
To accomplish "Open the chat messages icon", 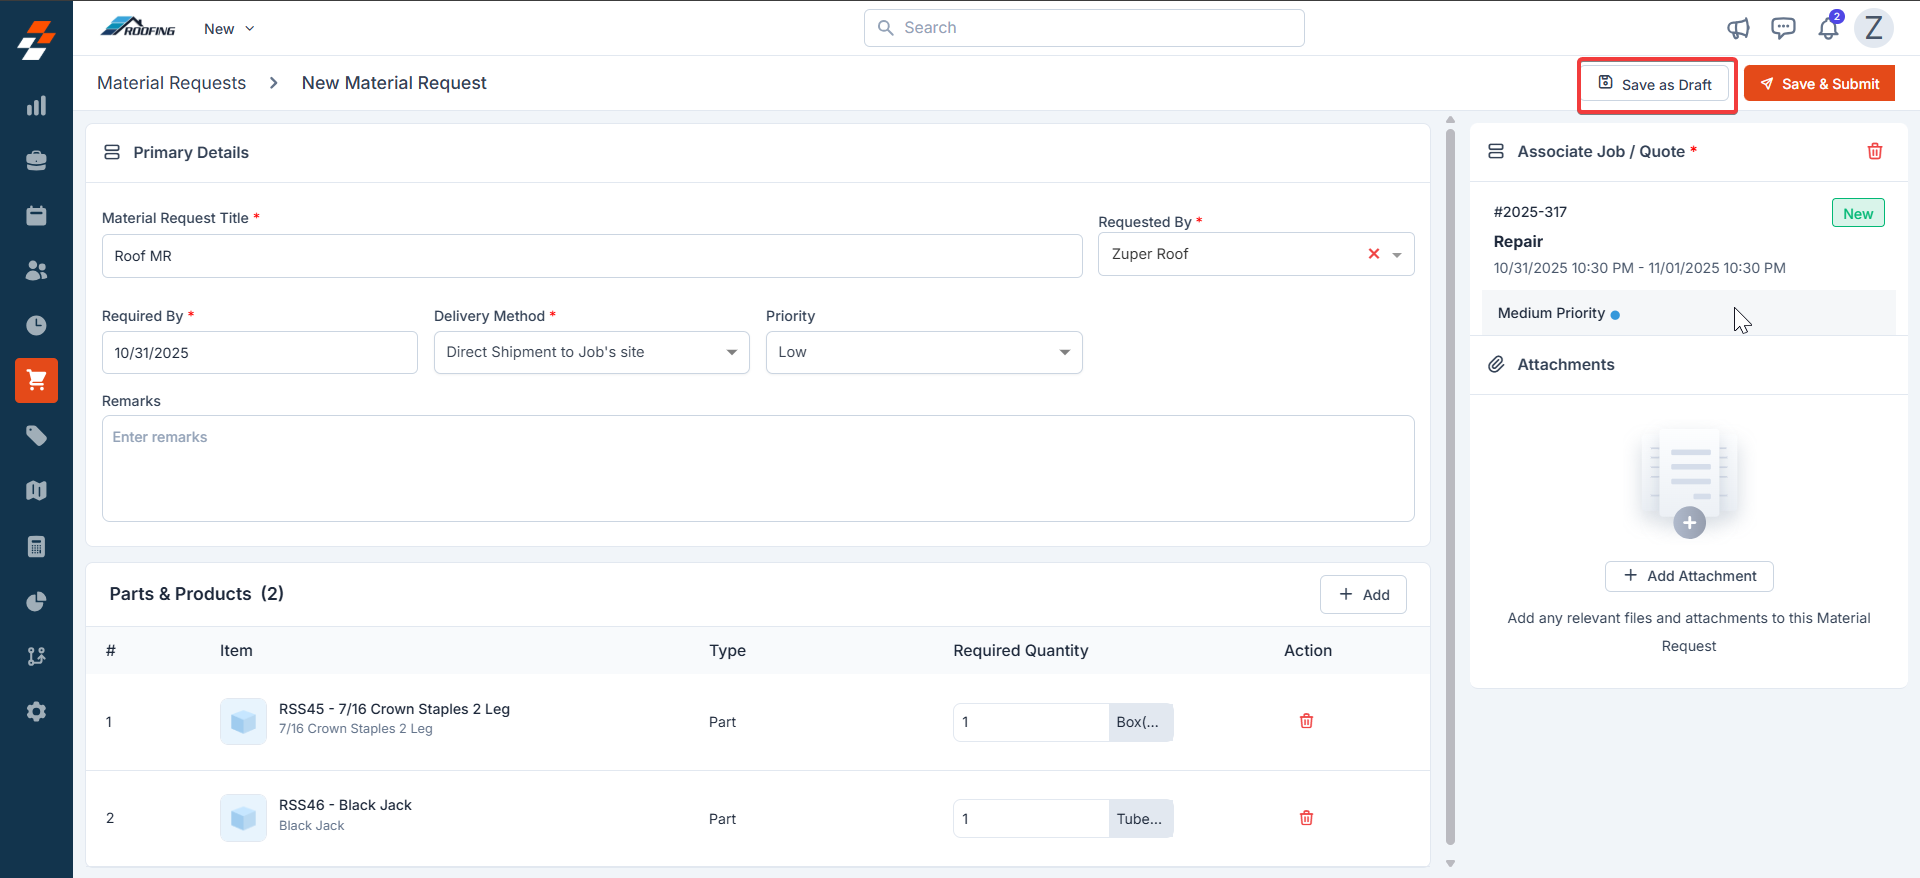I will (1783, 28).
